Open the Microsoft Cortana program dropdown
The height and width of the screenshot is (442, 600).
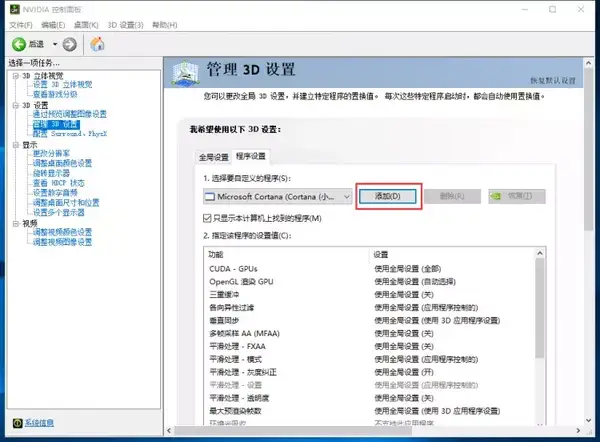pos(346,197)
